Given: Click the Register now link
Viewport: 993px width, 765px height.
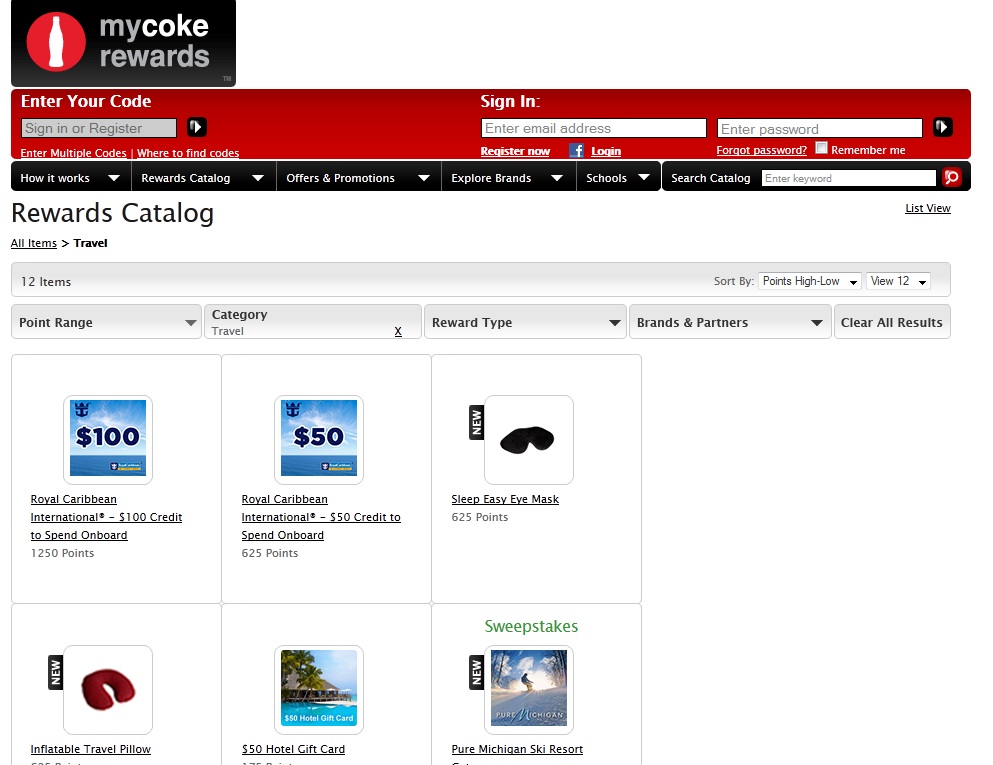Looking at the screenshot, I should 515,150.
